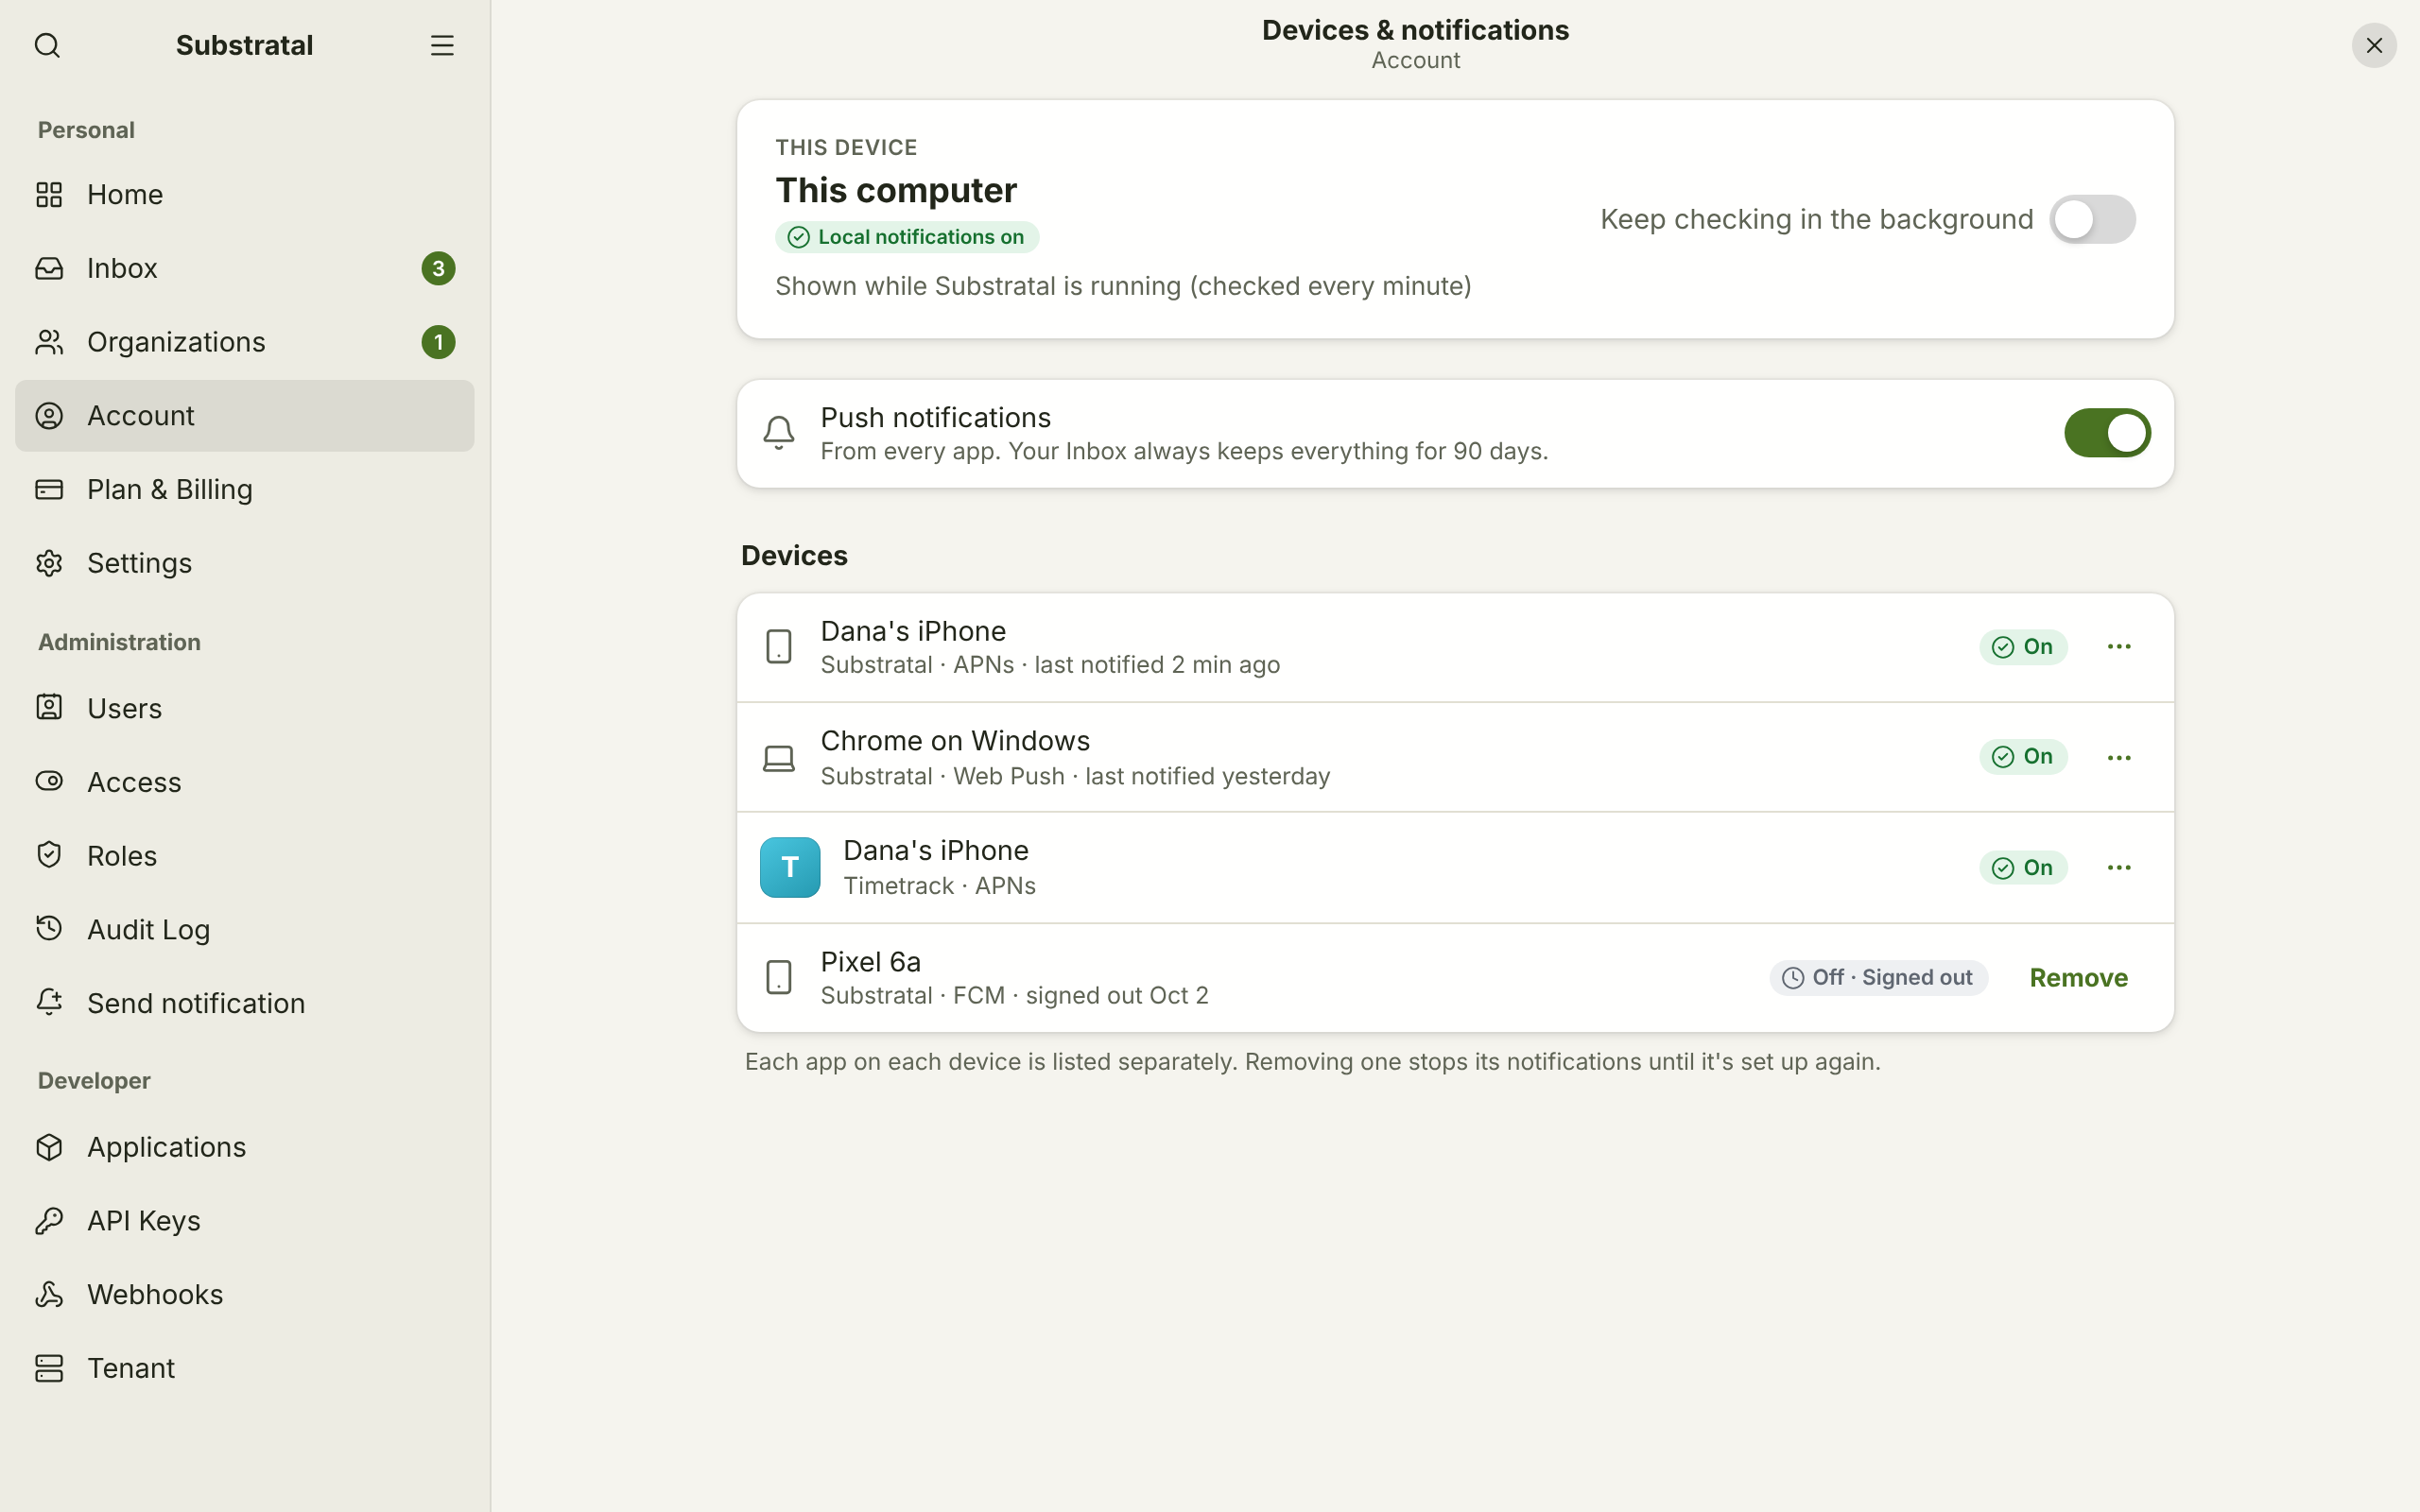Click the Tenant server icon

(x=49, y=1368)
